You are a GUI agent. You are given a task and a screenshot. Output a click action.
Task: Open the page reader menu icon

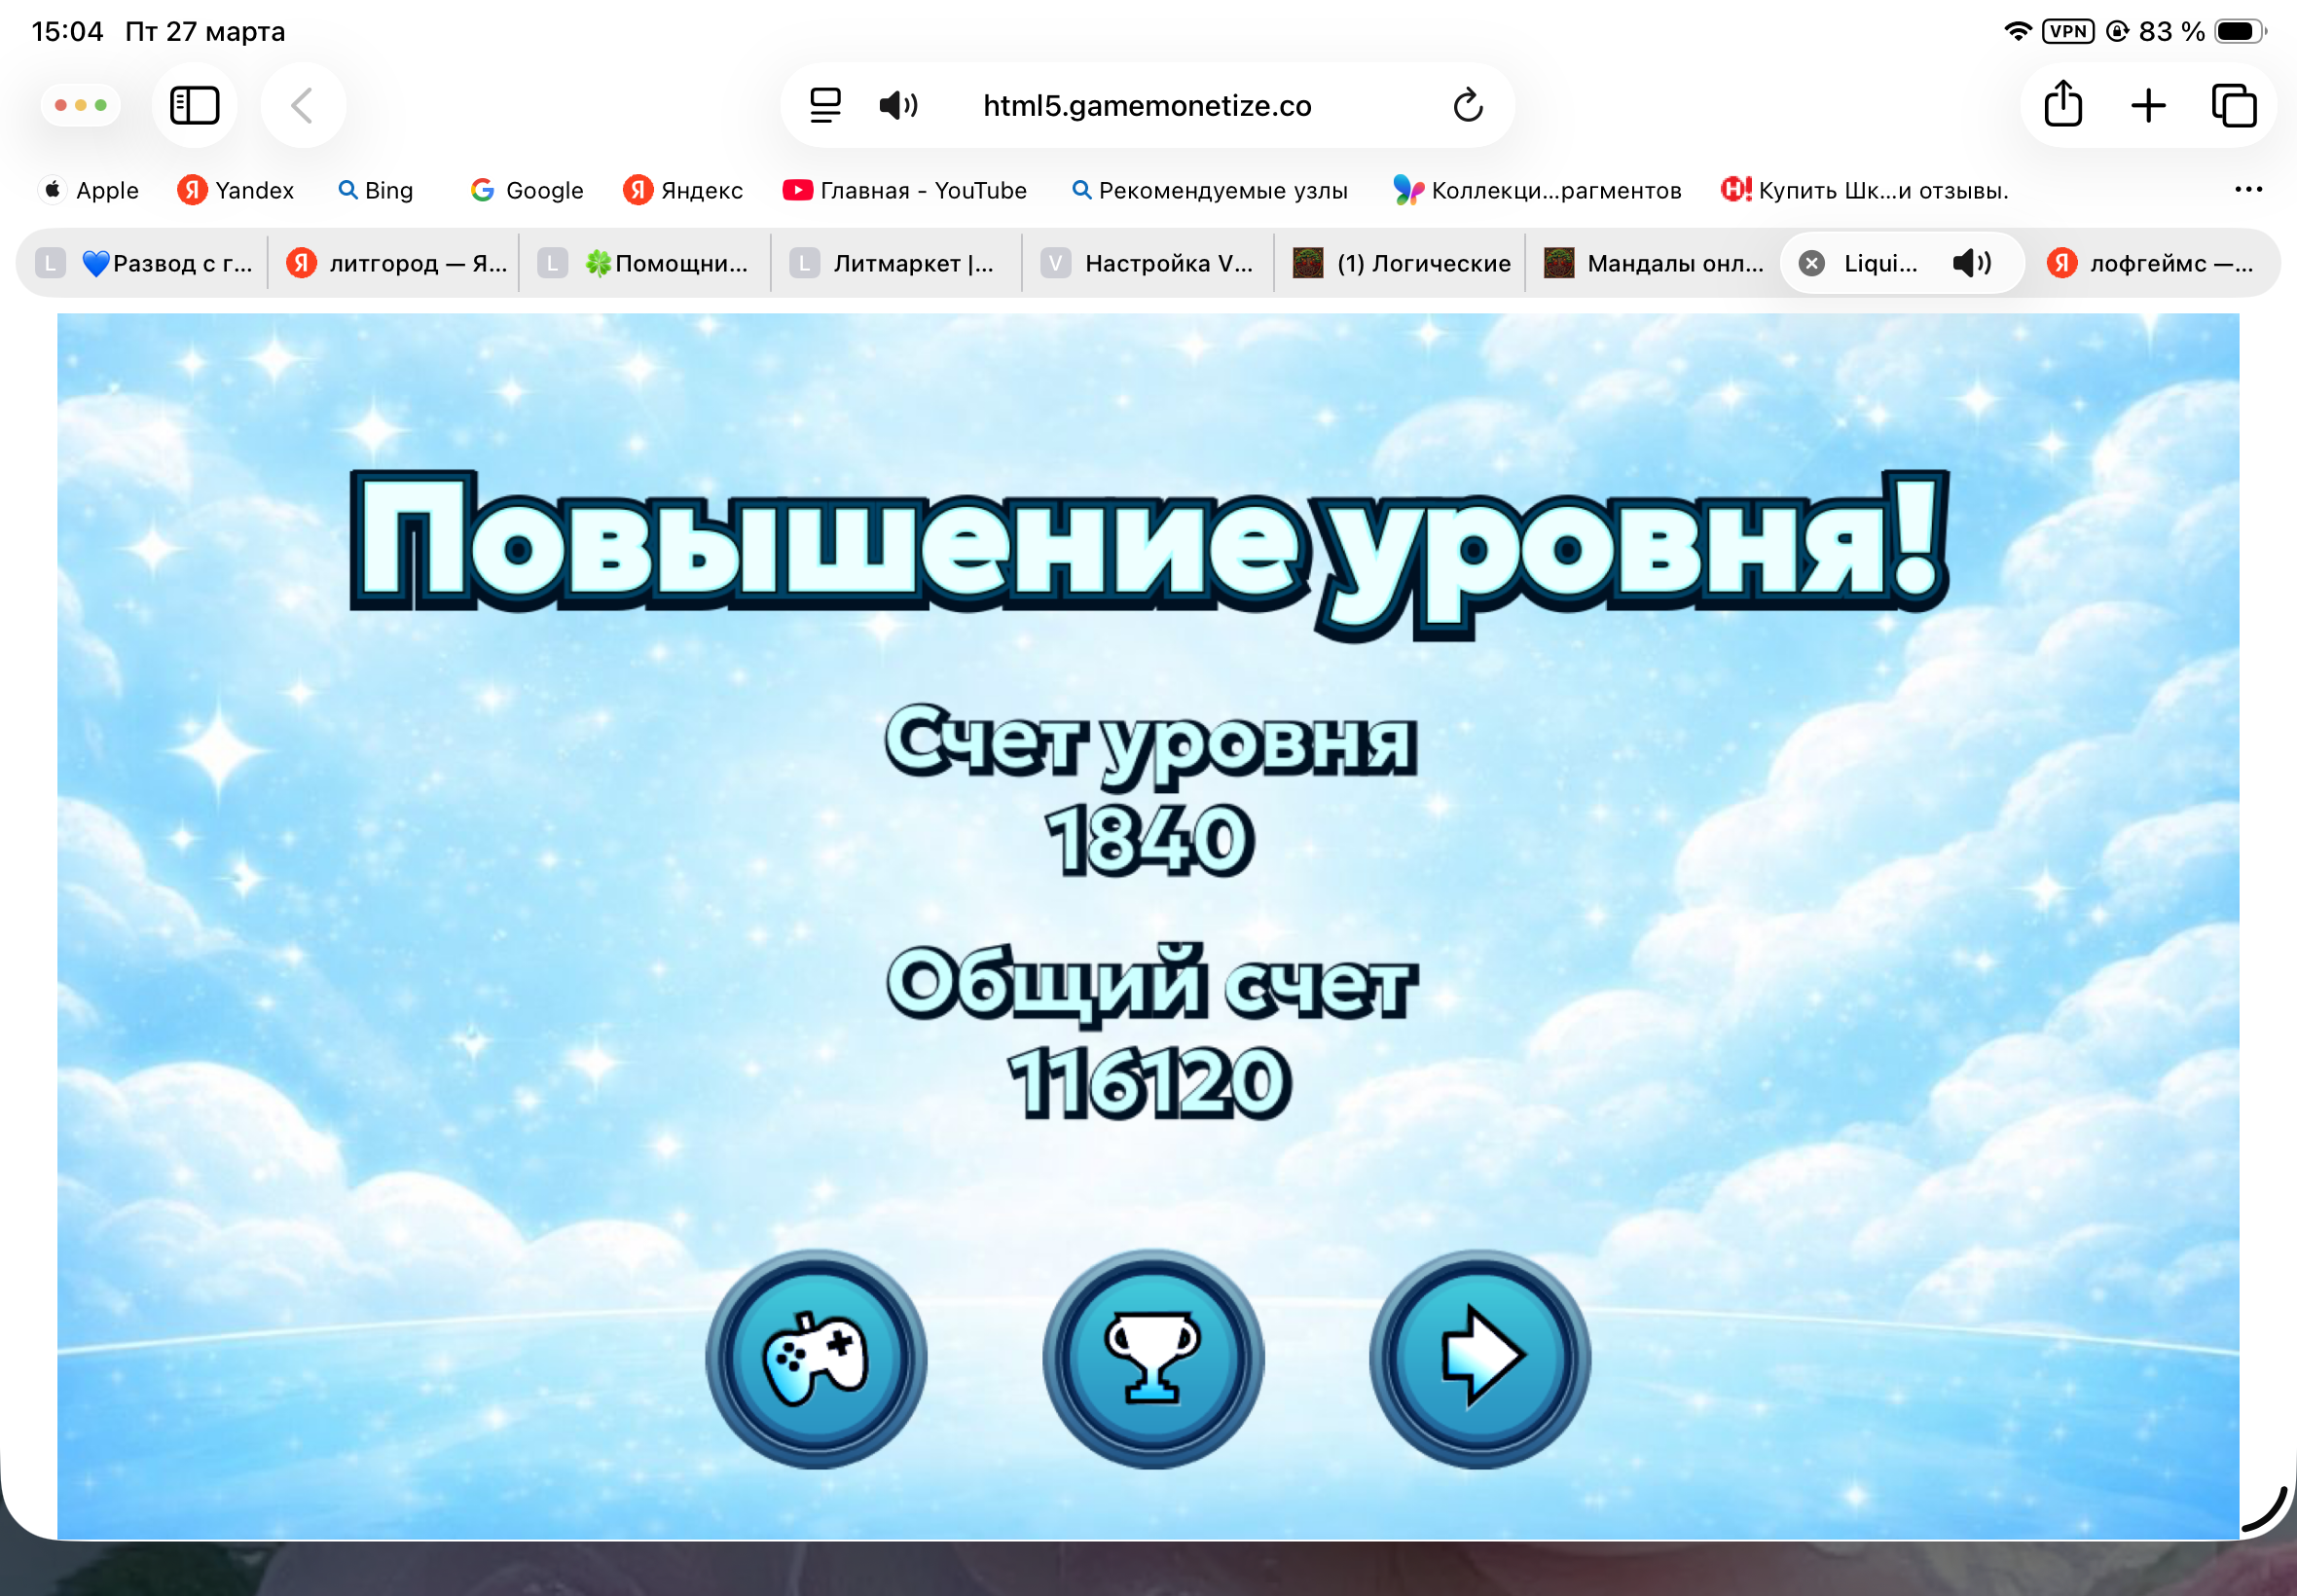point(825,105)
